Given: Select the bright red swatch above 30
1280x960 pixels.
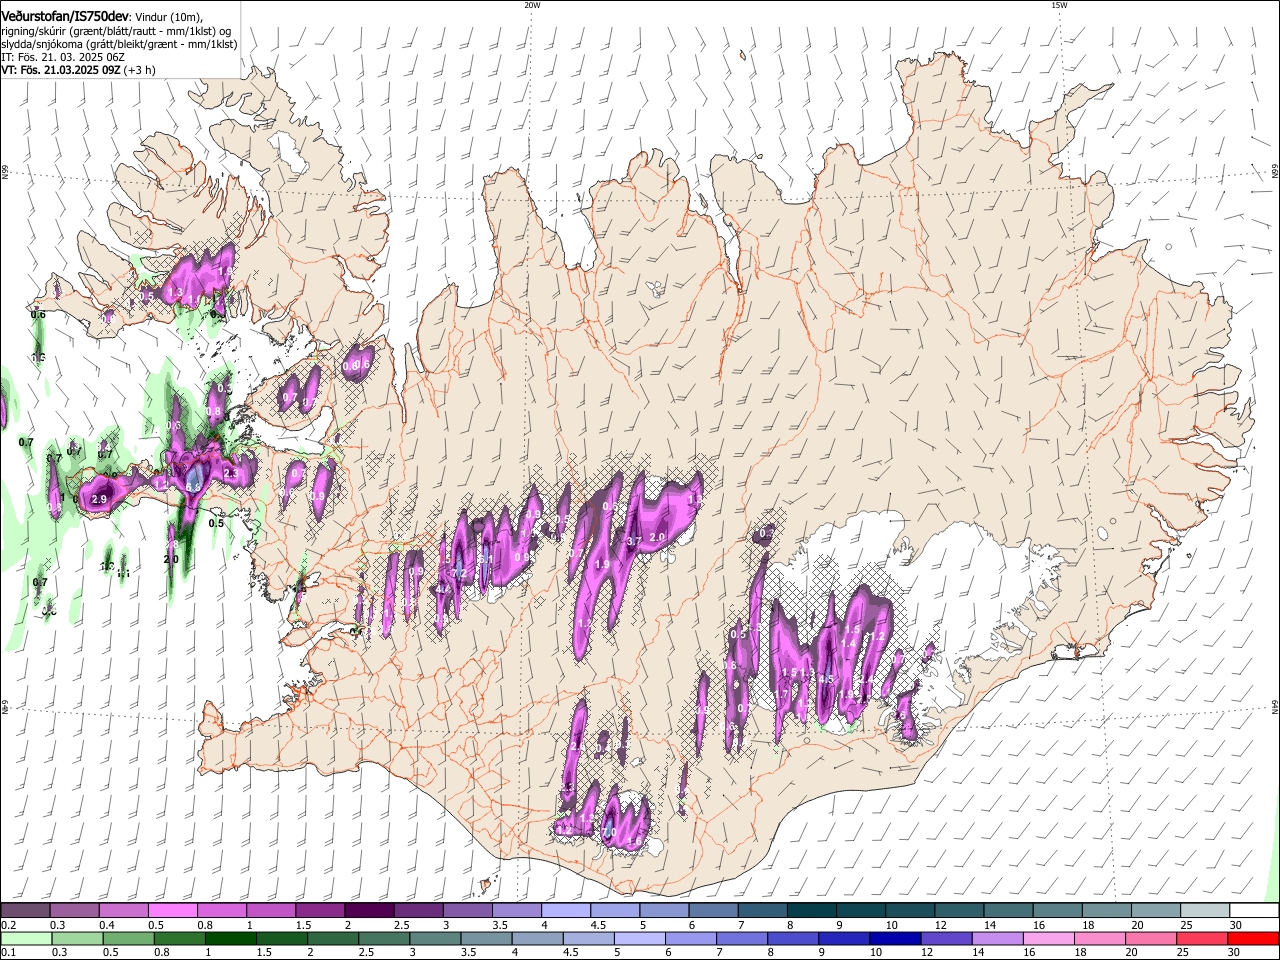Looking at the screenshot, I should [1253, 938].
